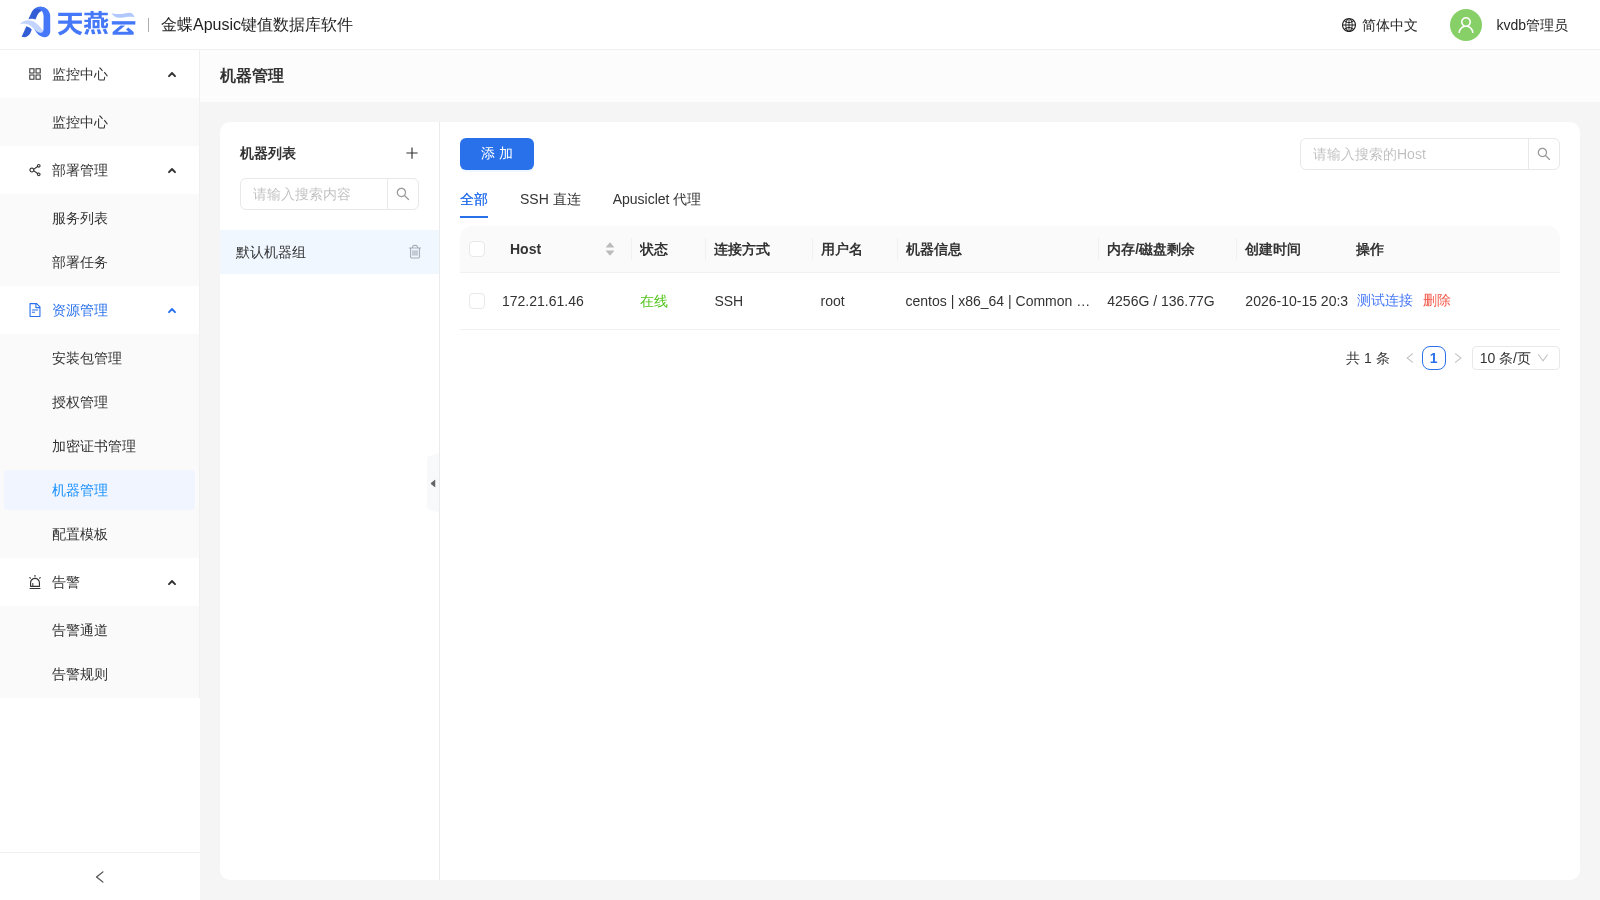The width and height of the screenshot is (1600, 900).
Task: Click the 监控中心 grid icon
Action: click(35, 74)
